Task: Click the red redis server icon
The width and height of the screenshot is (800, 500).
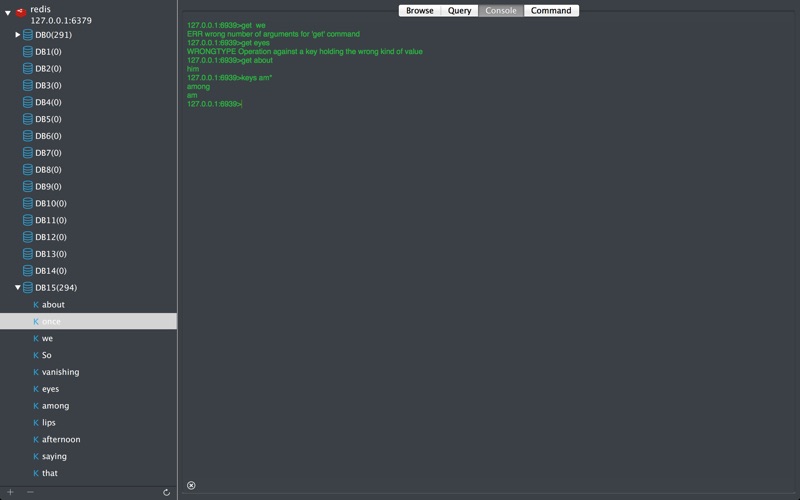Action: pos(21,13)
